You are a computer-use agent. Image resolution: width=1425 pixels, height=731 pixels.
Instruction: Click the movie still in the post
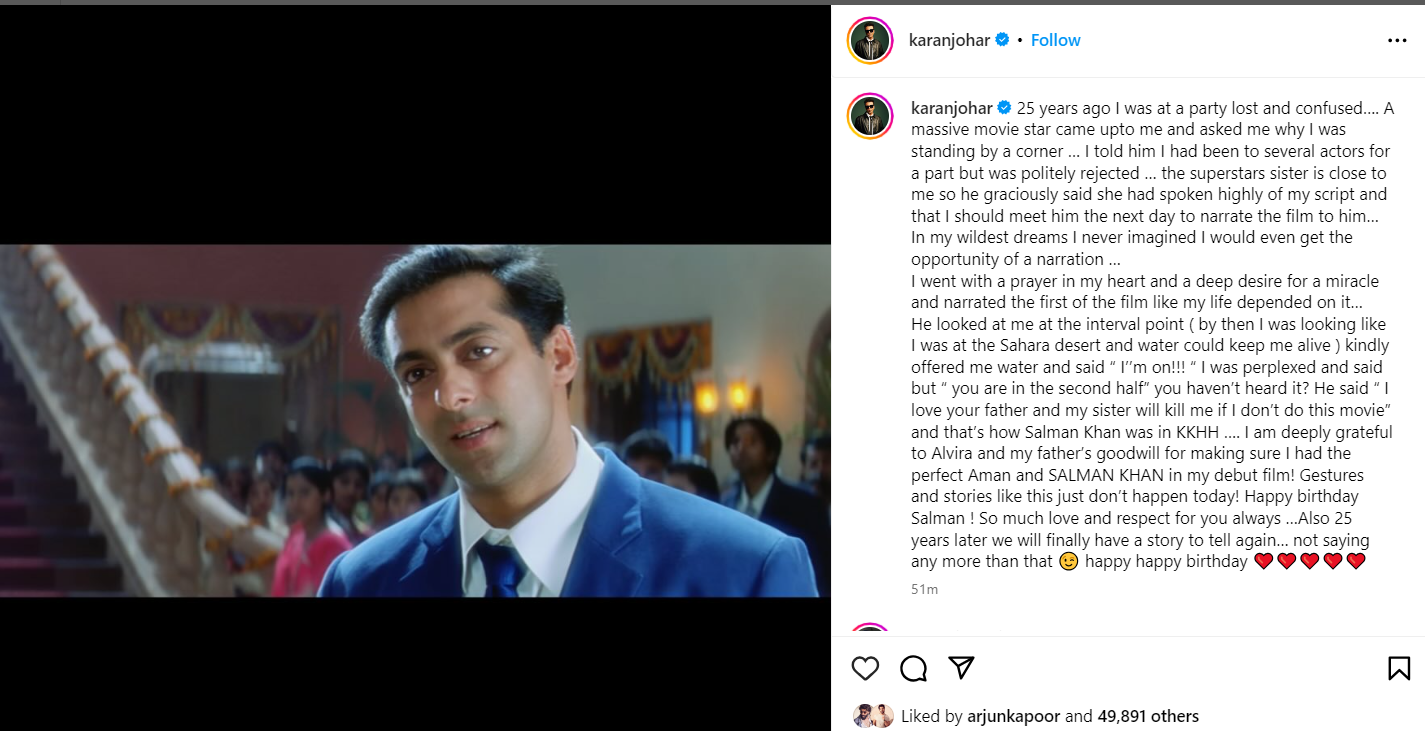pyautogui.click(x=415, y=420)
